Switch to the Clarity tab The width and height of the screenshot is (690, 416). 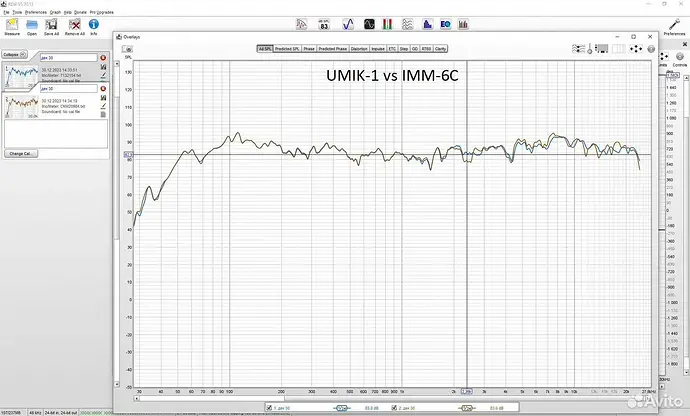coord(440,49)
